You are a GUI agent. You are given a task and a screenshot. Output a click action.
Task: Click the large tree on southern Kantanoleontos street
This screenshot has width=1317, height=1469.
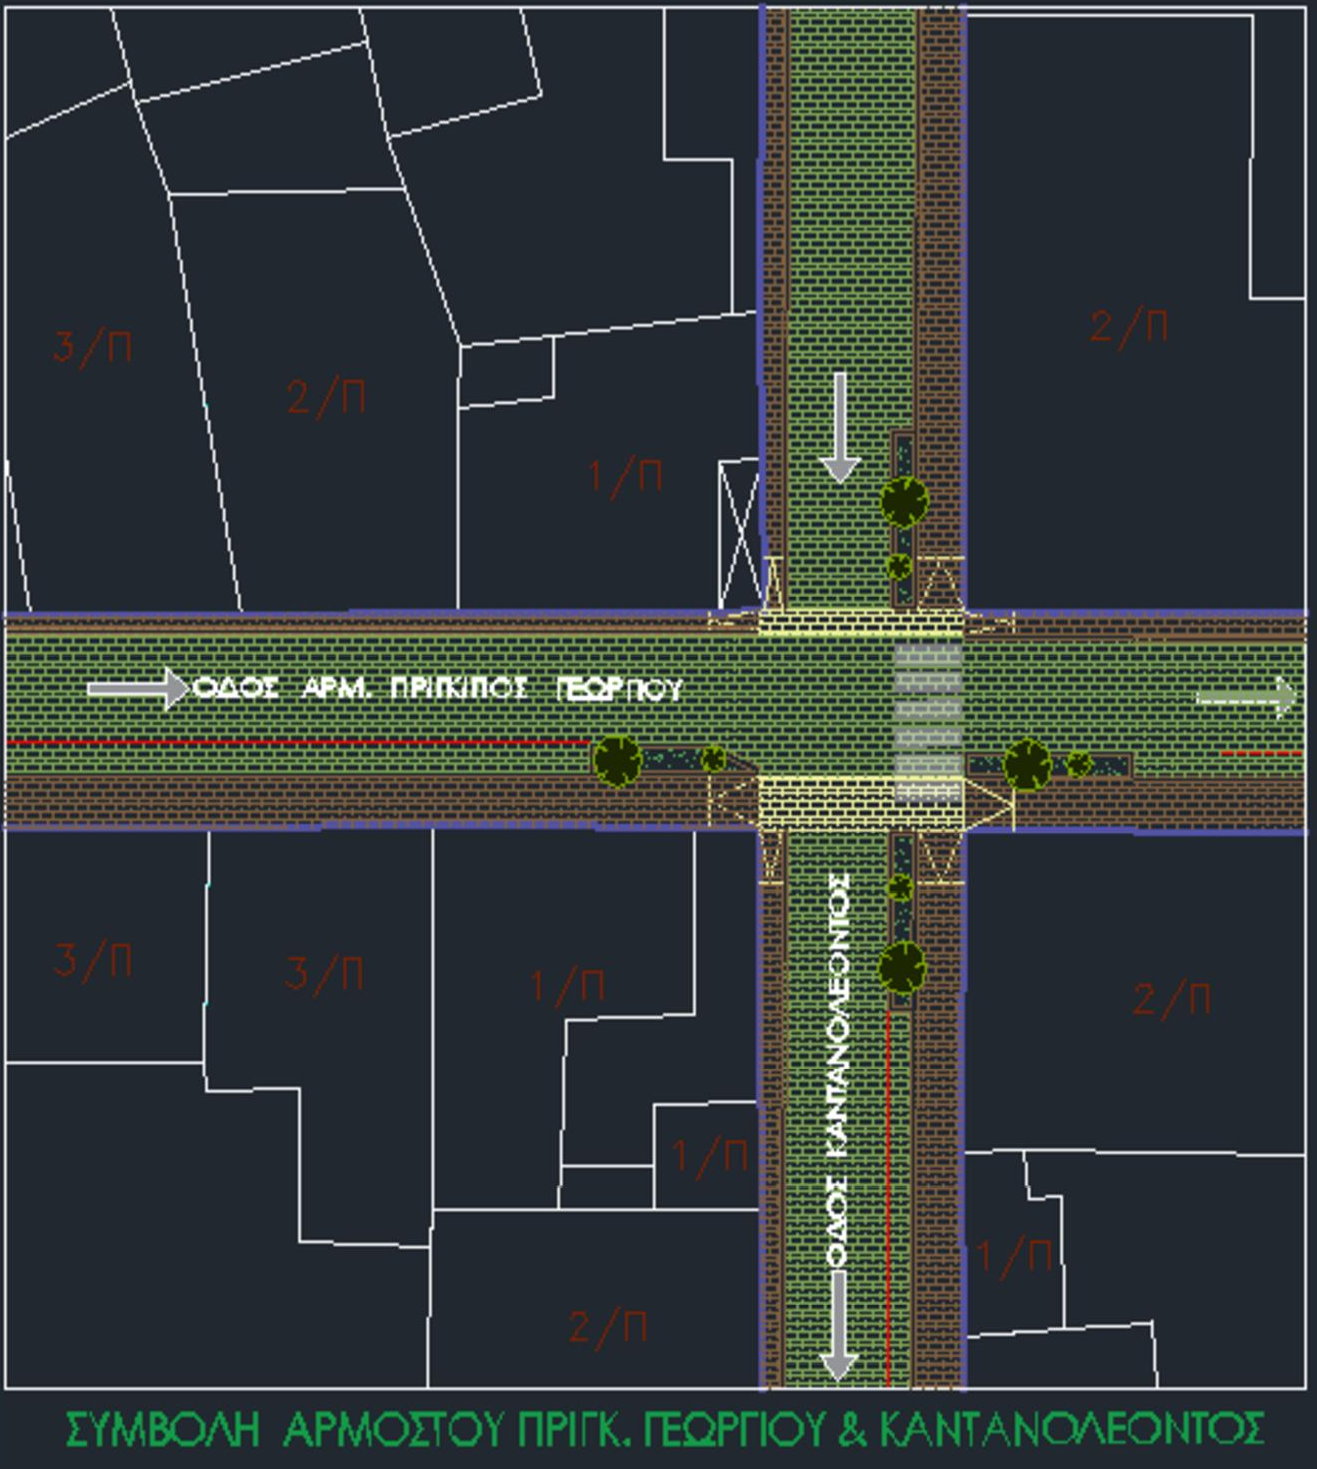[902, 967]
